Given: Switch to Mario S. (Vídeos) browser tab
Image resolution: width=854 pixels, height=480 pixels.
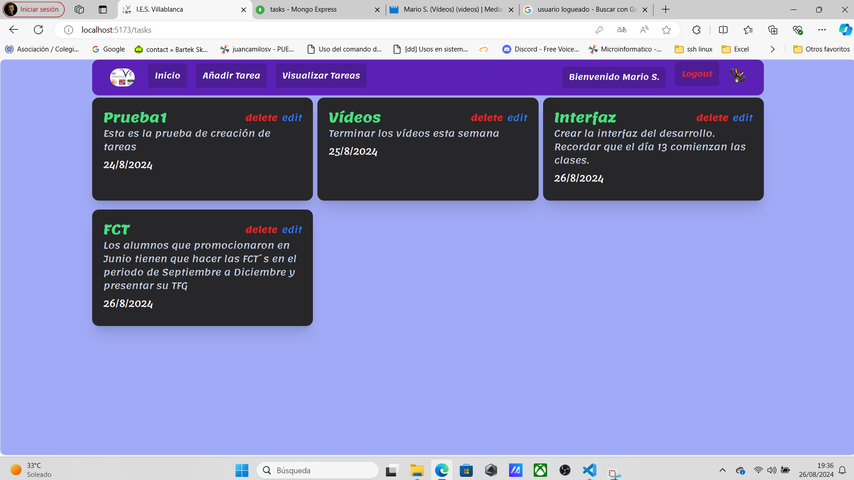Looking at the screenshot, I should pyautogui.click(x=452, y=9).
